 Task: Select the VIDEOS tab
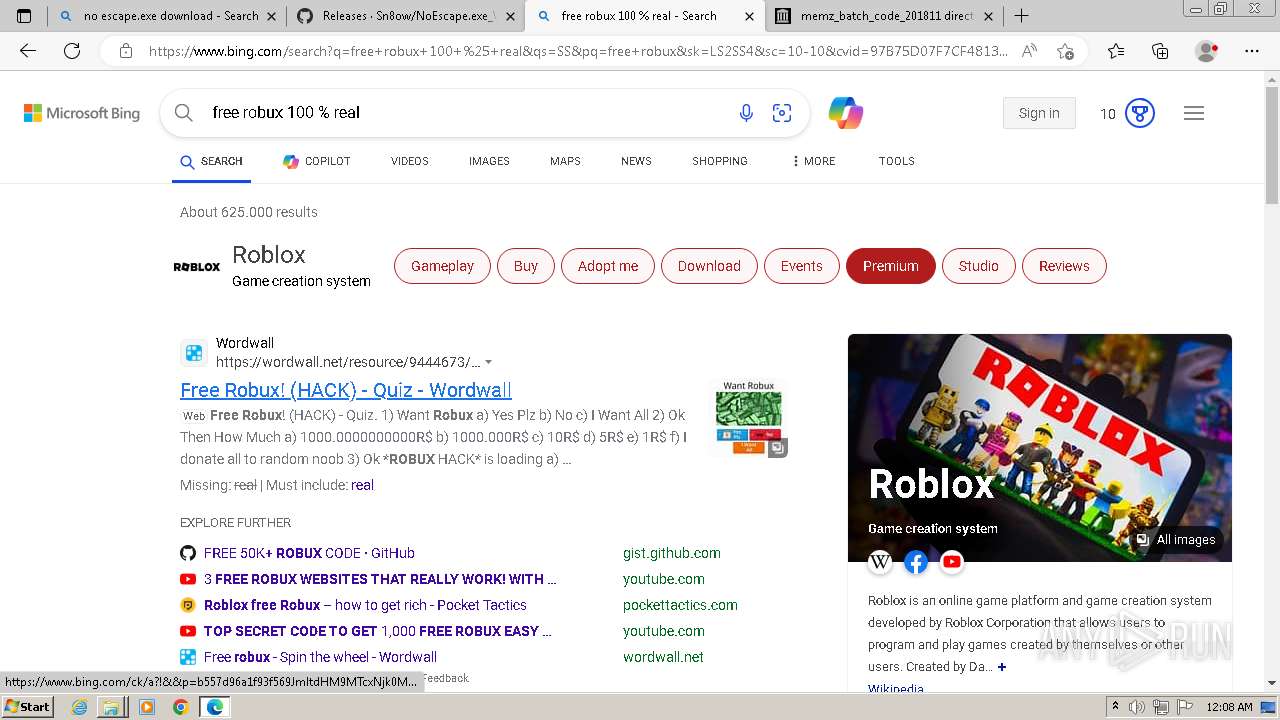pyautogui.click(x=410, y=161)
